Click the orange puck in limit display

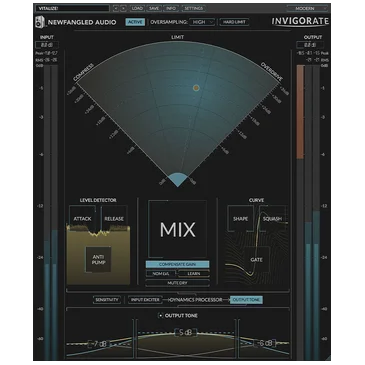[x=196, y=88]
